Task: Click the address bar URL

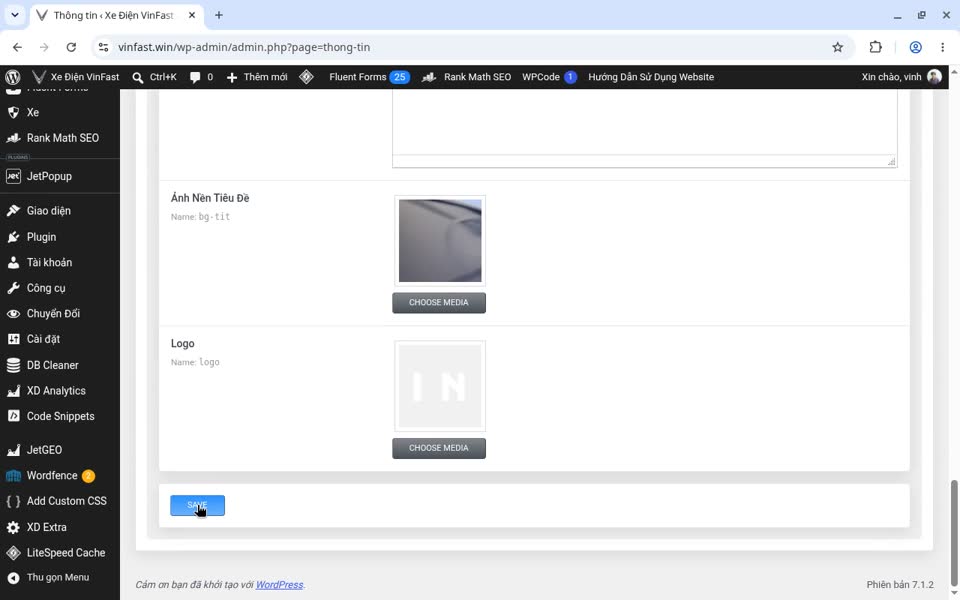Action: point(244,47)
